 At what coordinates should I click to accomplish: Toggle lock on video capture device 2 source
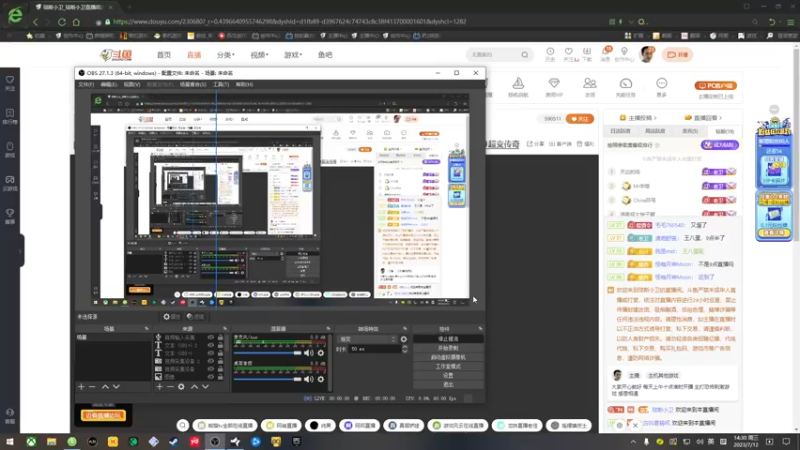220,361
